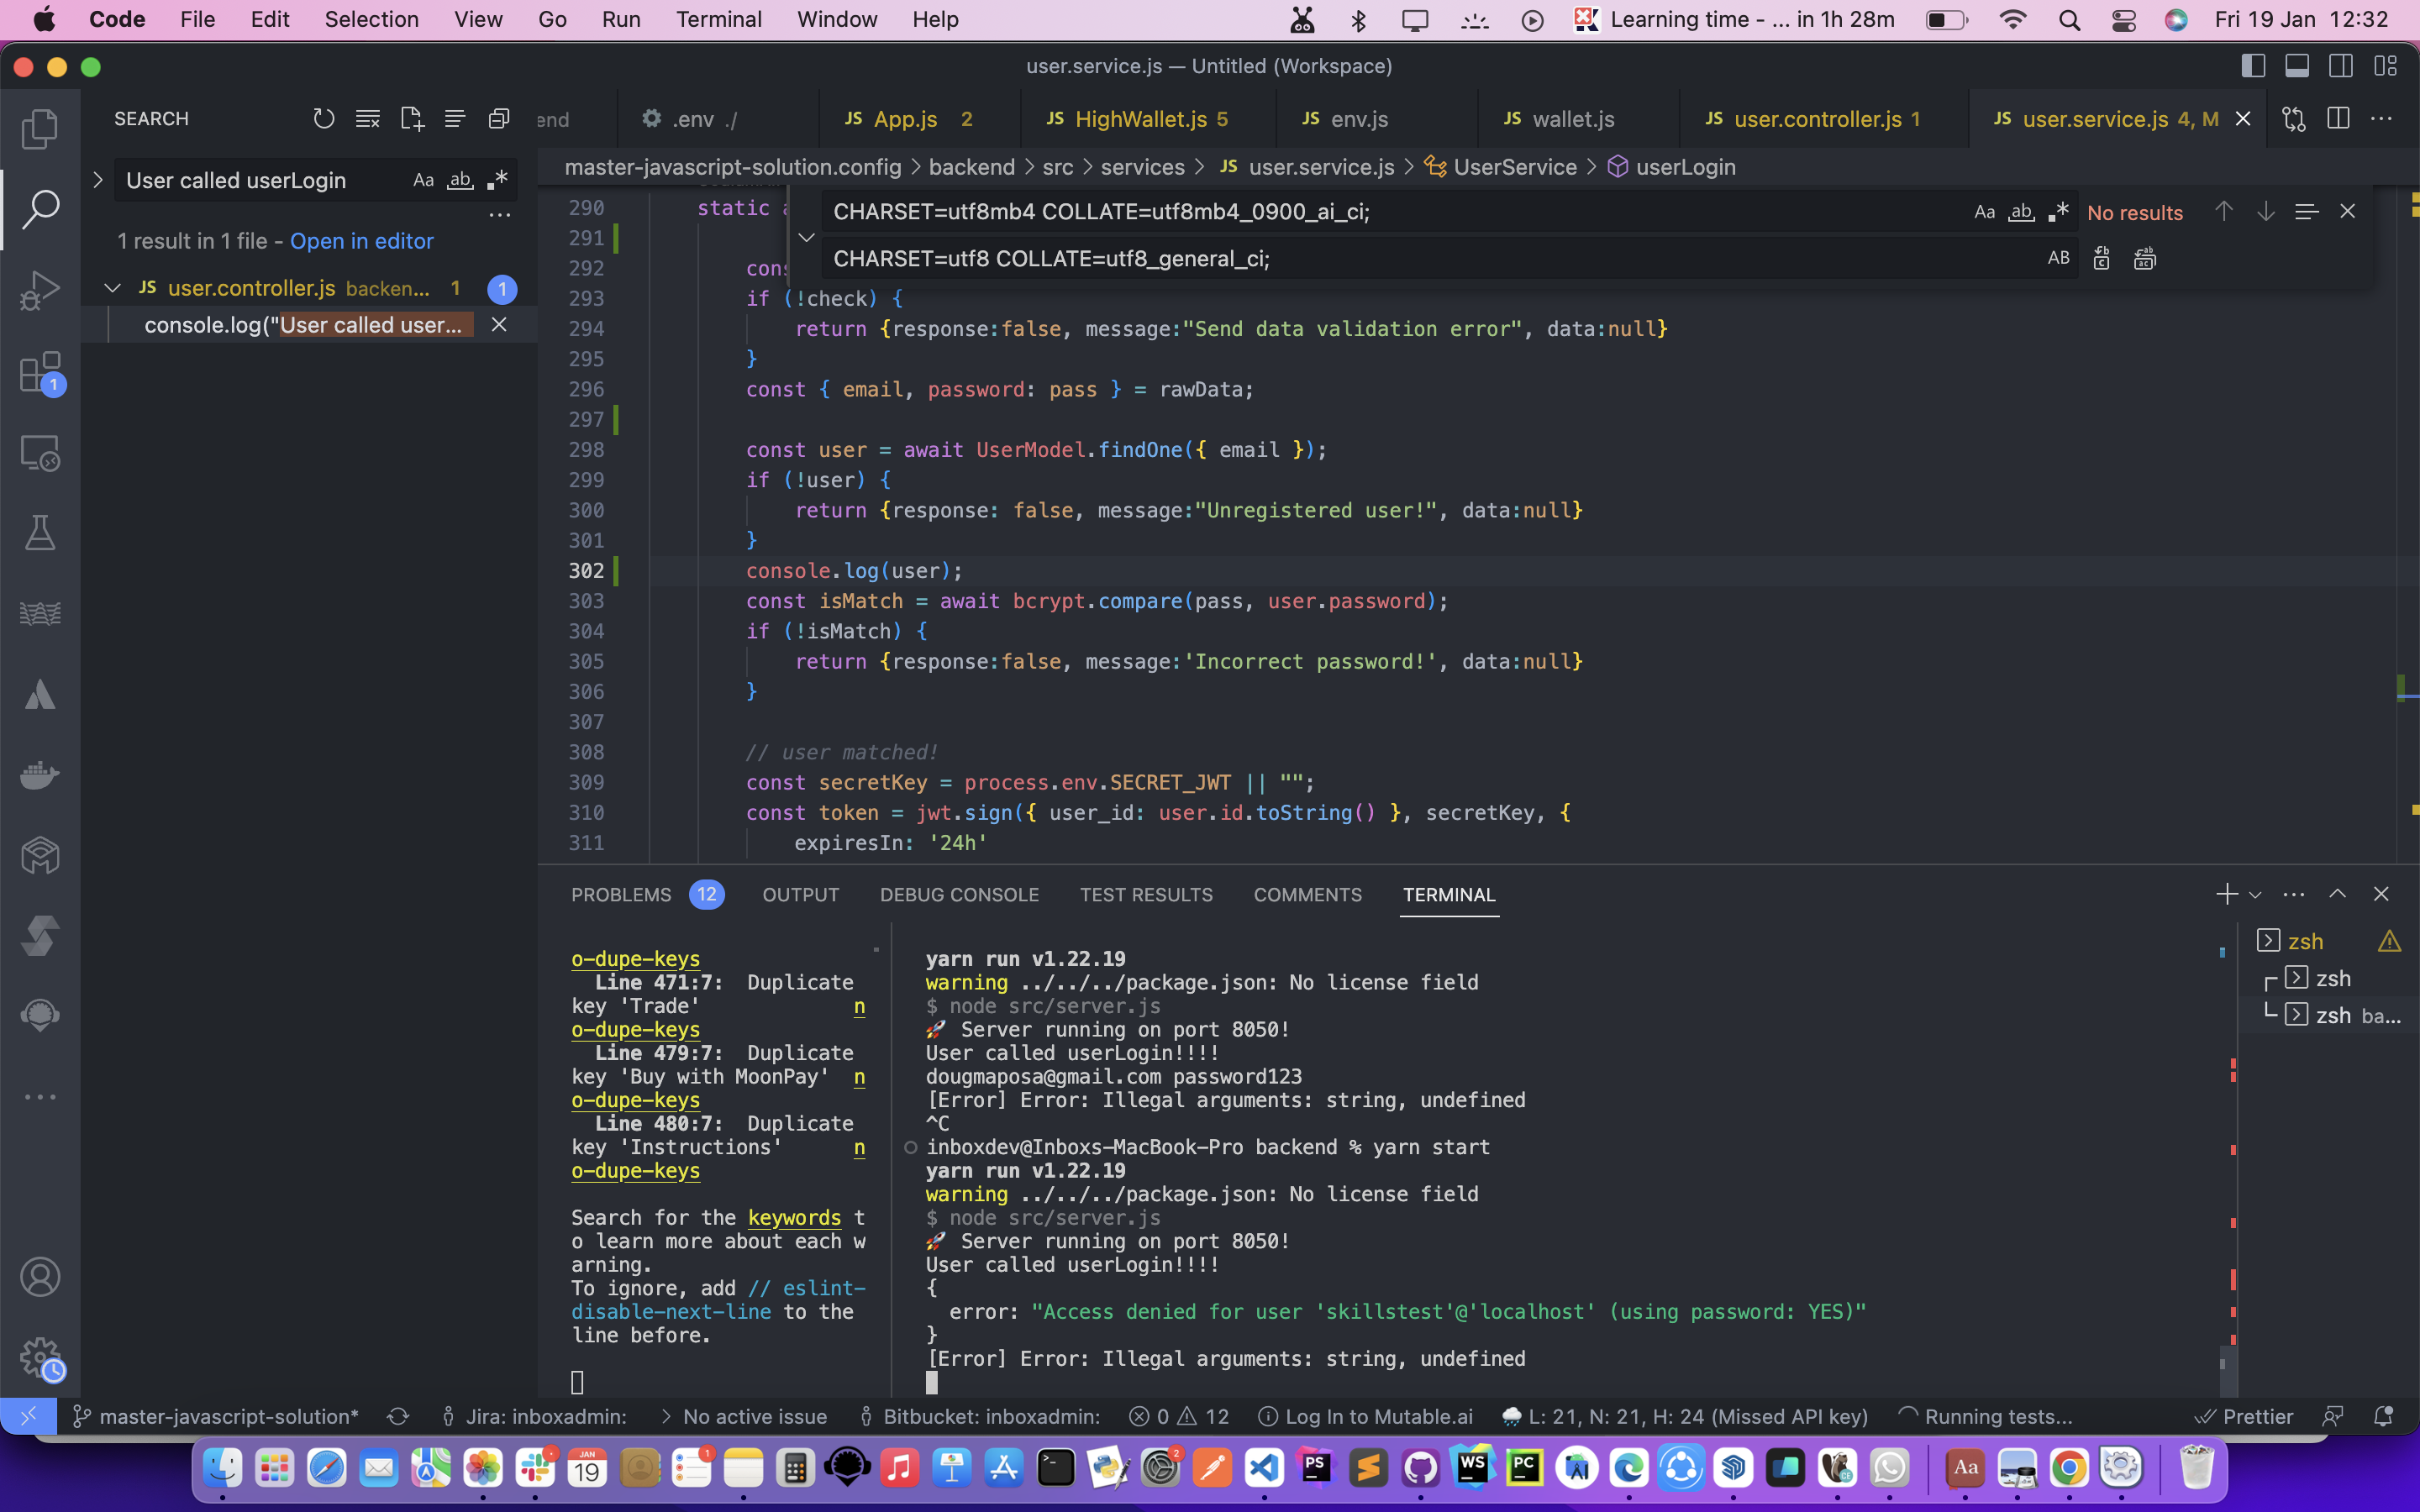Switch to the PROBLEMS panel tab

(621, 895)
